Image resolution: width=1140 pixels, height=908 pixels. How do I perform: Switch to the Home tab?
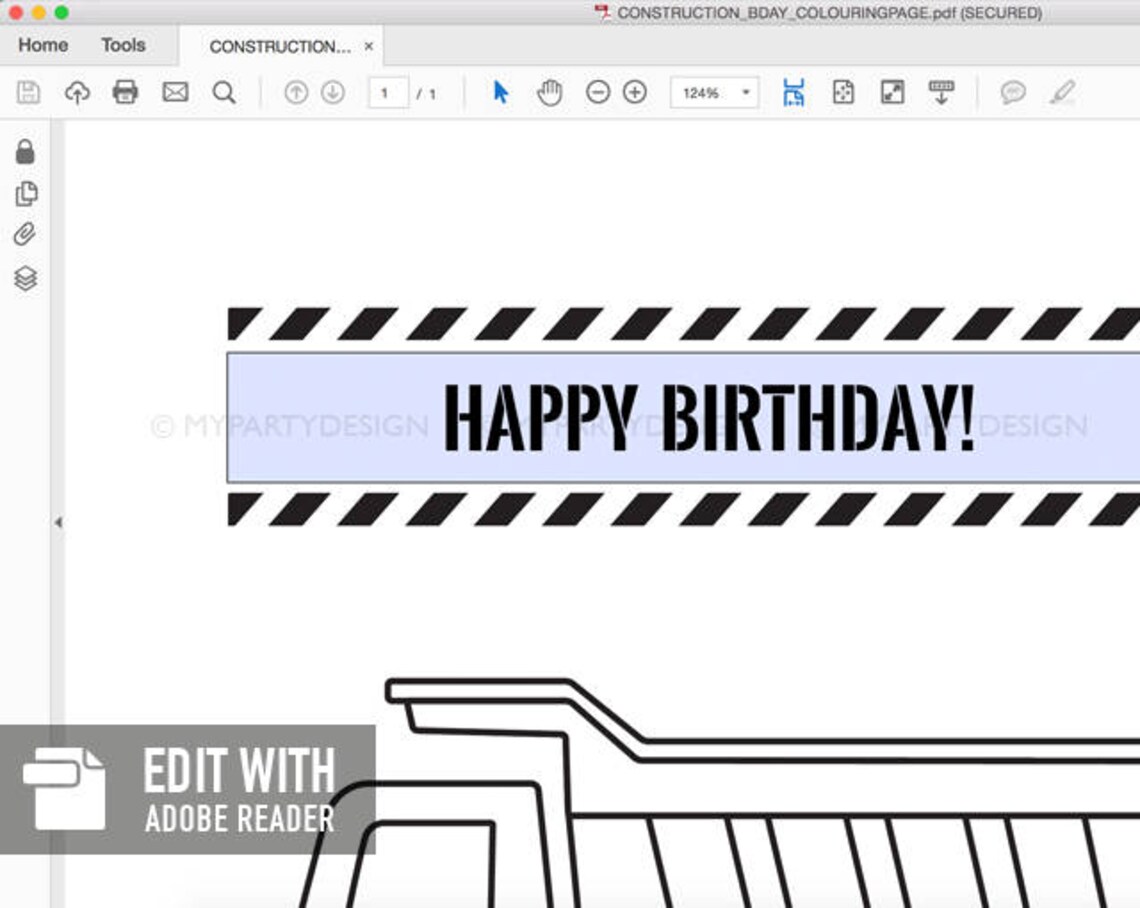tap(43, 45)
